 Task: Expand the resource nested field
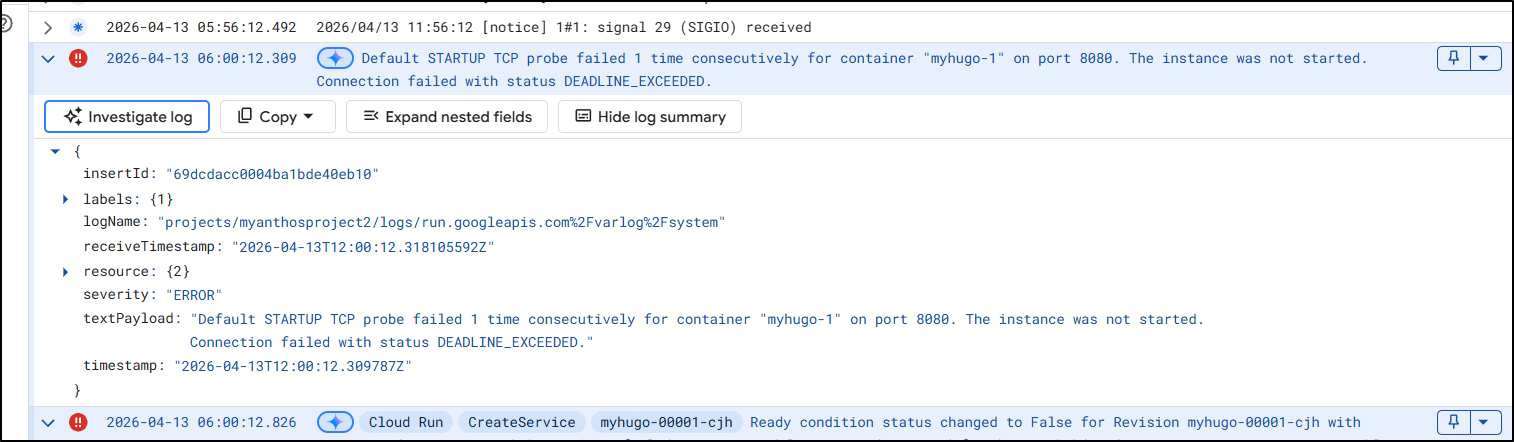pos(66,271)
